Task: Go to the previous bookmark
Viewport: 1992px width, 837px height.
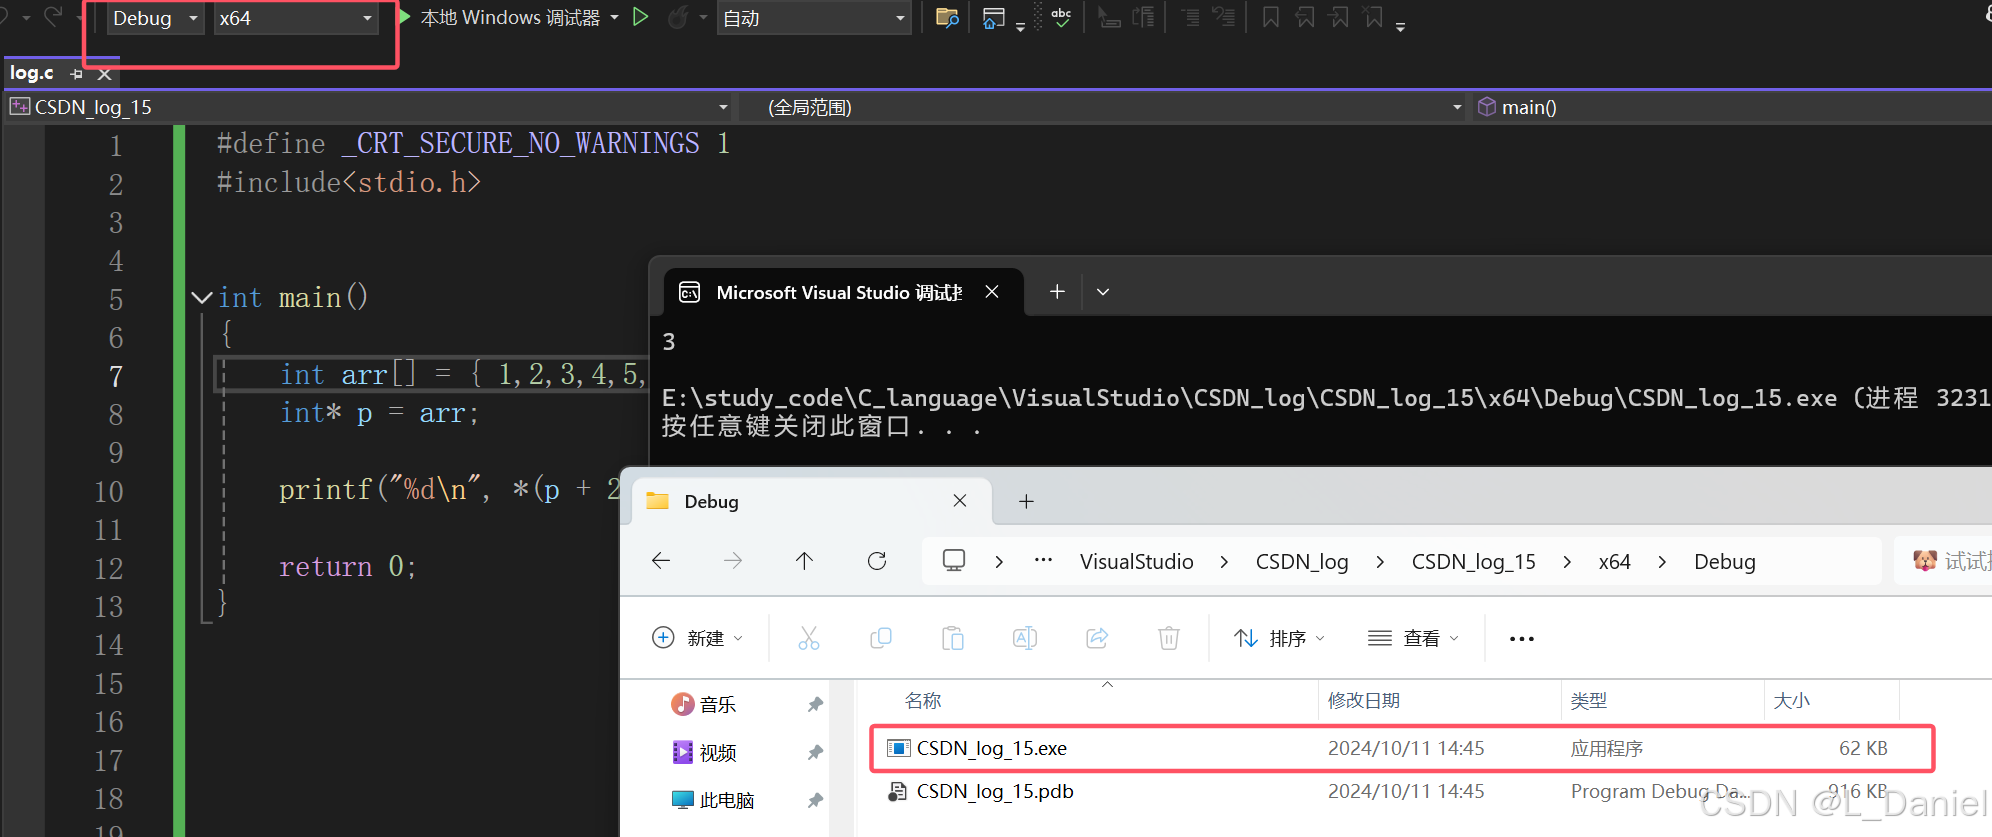Action: tap(1305, 18)
